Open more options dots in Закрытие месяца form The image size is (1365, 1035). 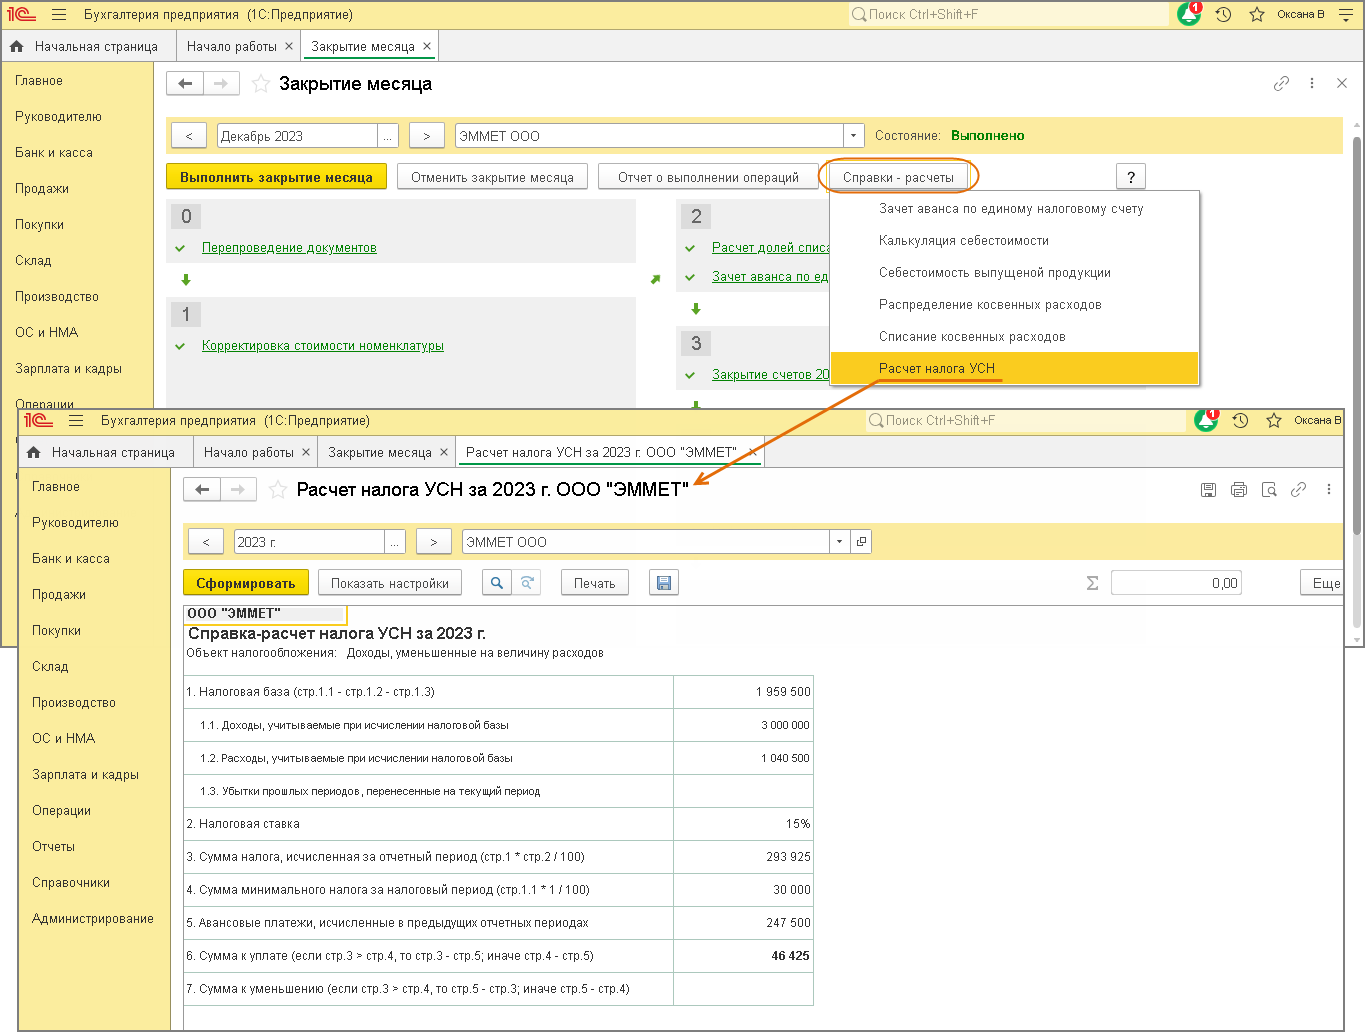[x=1312, y=84]
